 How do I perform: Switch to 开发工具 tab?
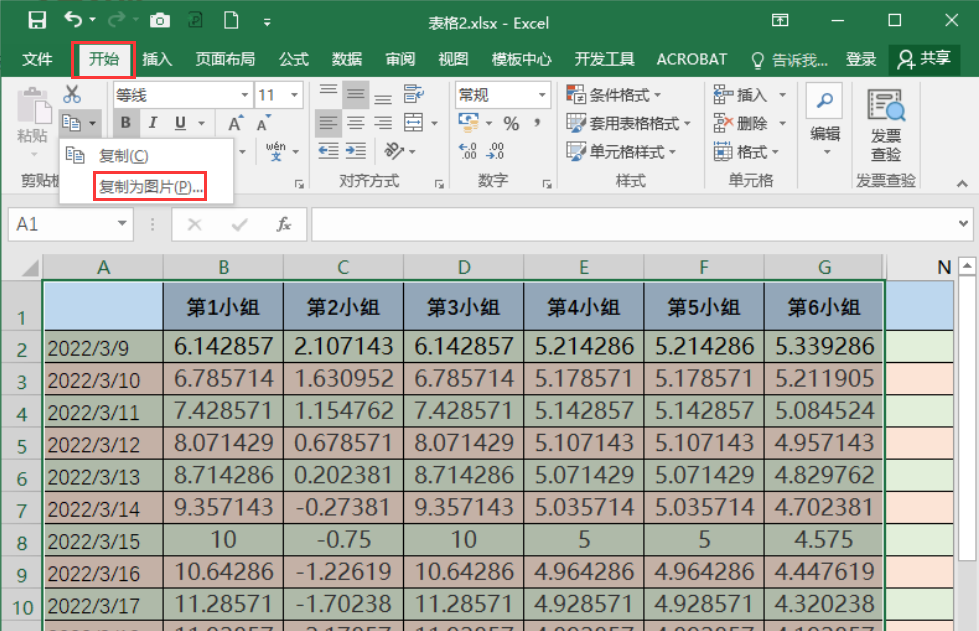click(x=604, y=59)
